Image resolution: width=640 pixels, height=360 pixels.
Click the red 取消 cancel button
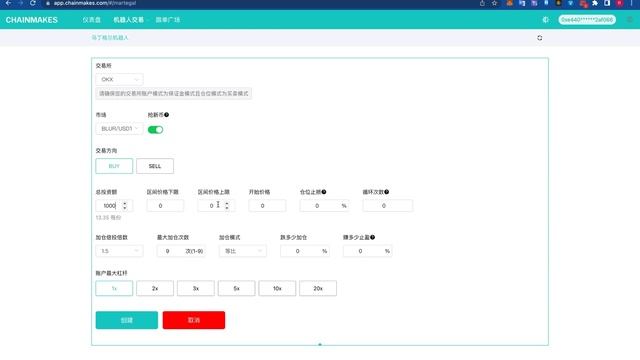coord(193,320)
